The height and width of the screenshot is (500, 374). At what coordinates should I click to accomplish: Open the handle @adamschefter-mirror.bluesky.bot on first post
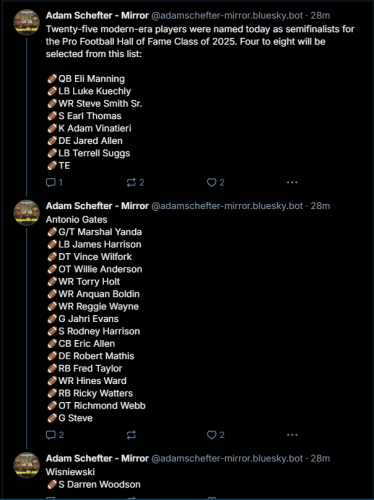pyautogui.click(x=227, y=16)
